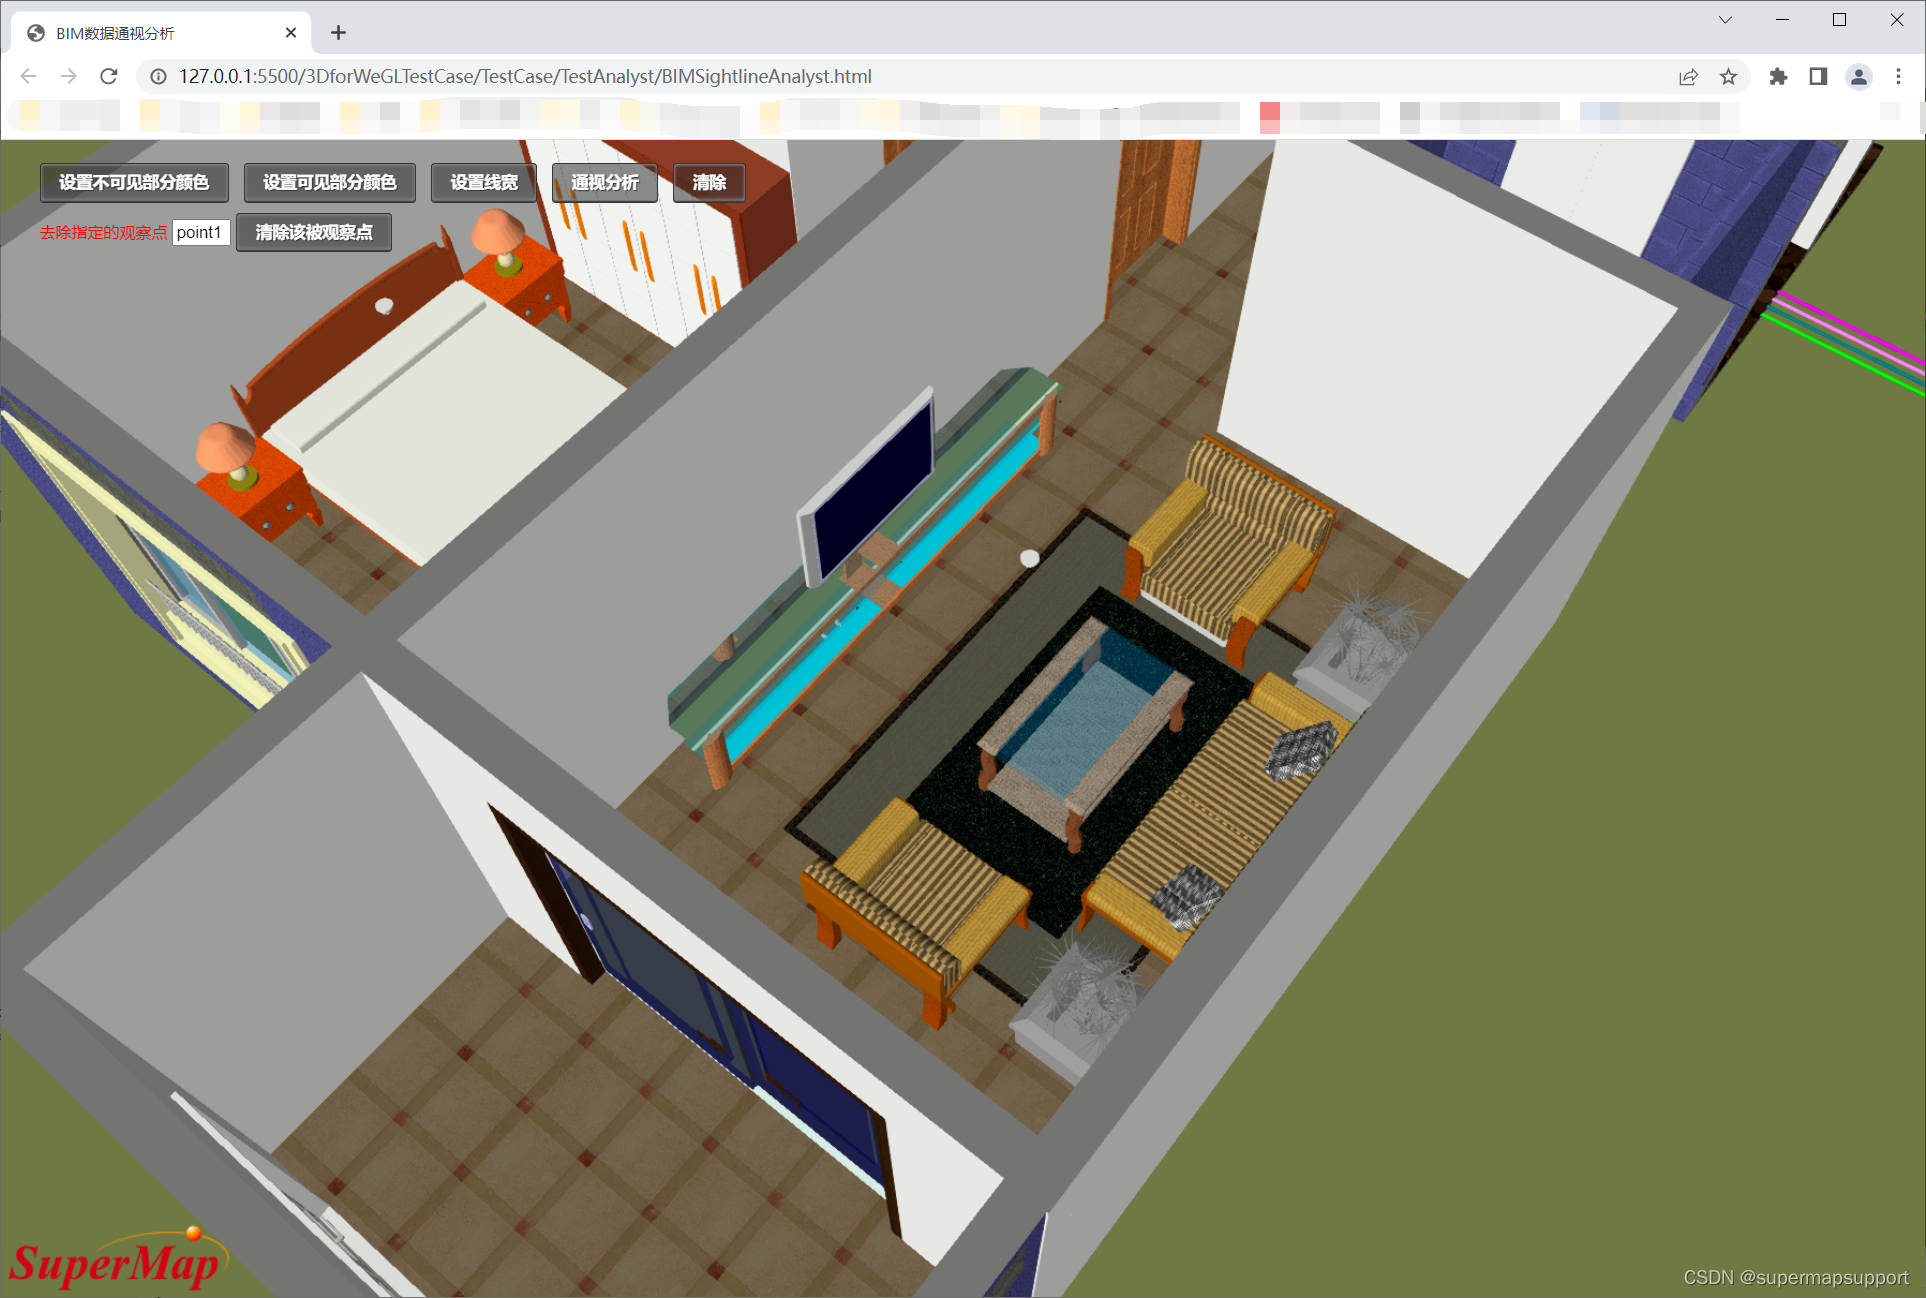This screenshot has height=1298, width=1926.
Task: Open the tab search chevron
Action: [x=1725, y=20]
